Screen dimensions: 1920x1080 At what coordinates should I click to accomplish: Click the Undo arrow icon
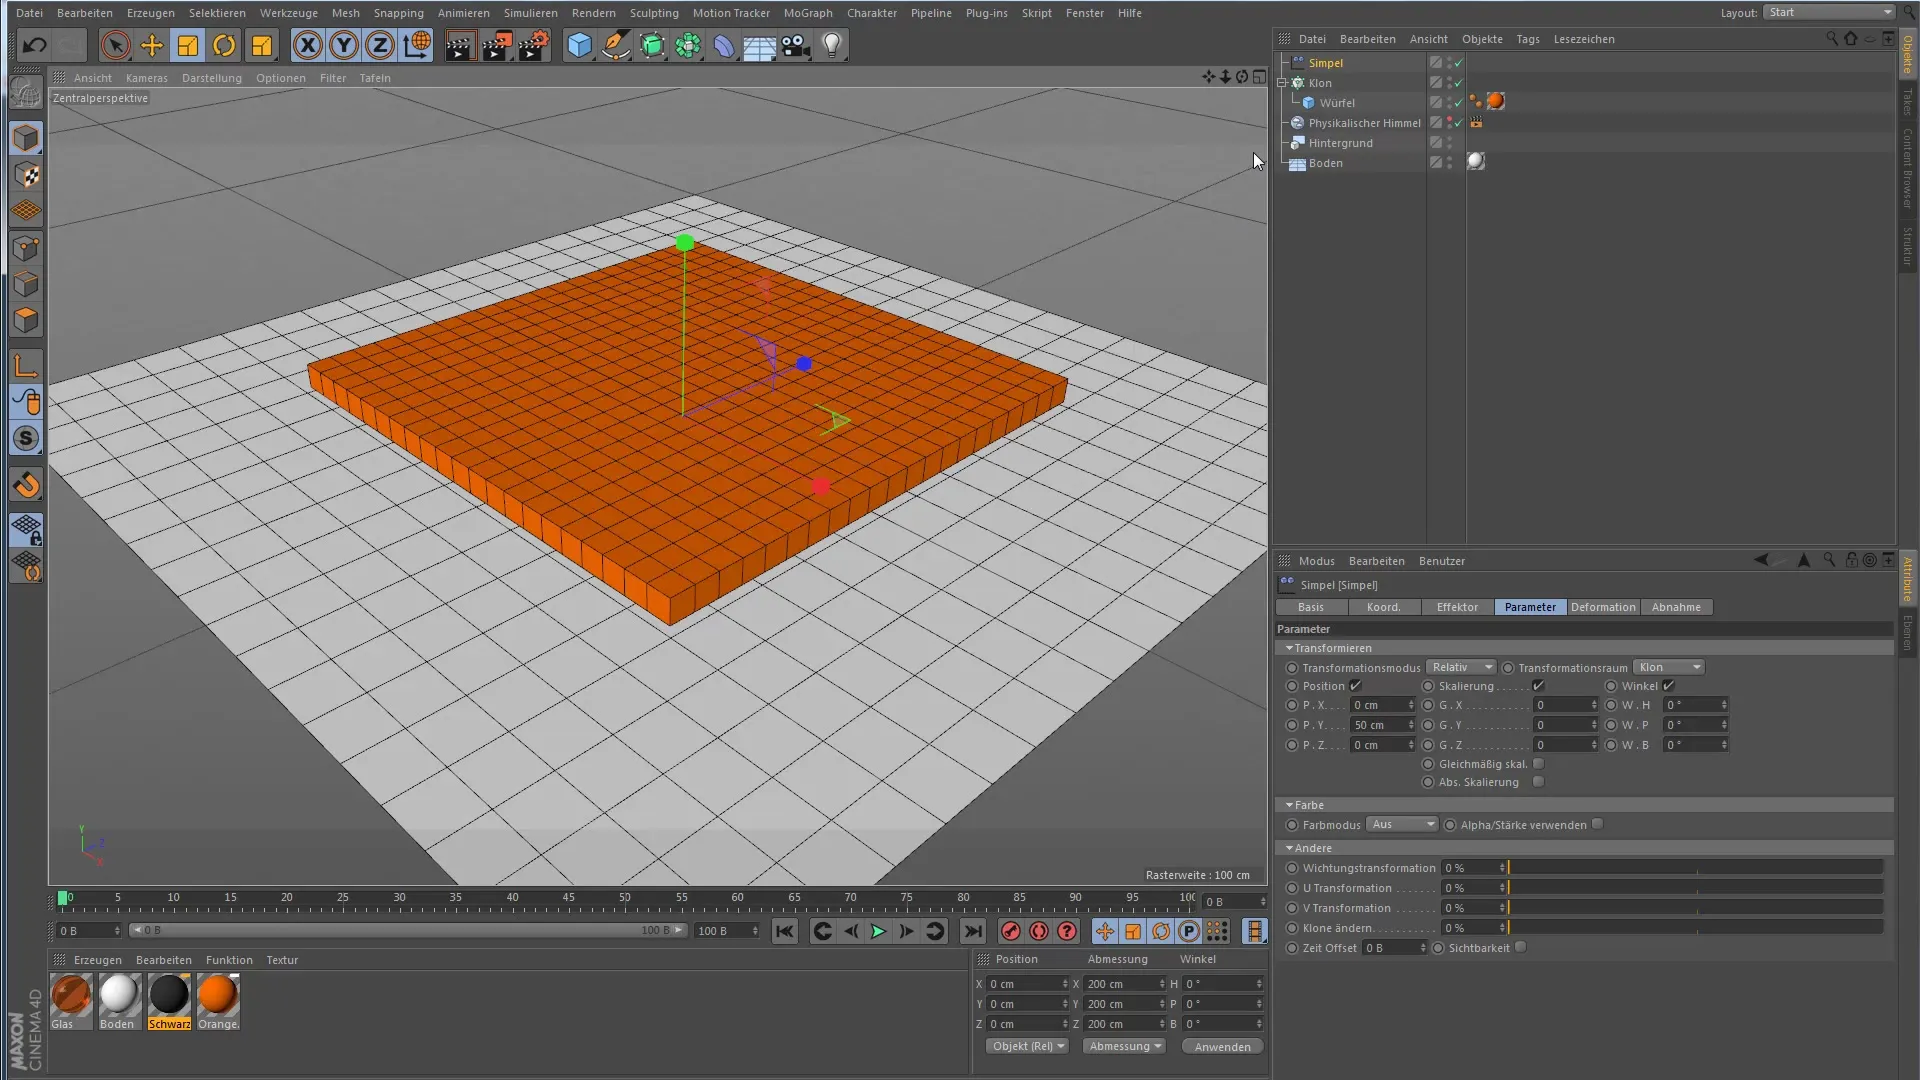pyautogui.click(x=34, y=45)
